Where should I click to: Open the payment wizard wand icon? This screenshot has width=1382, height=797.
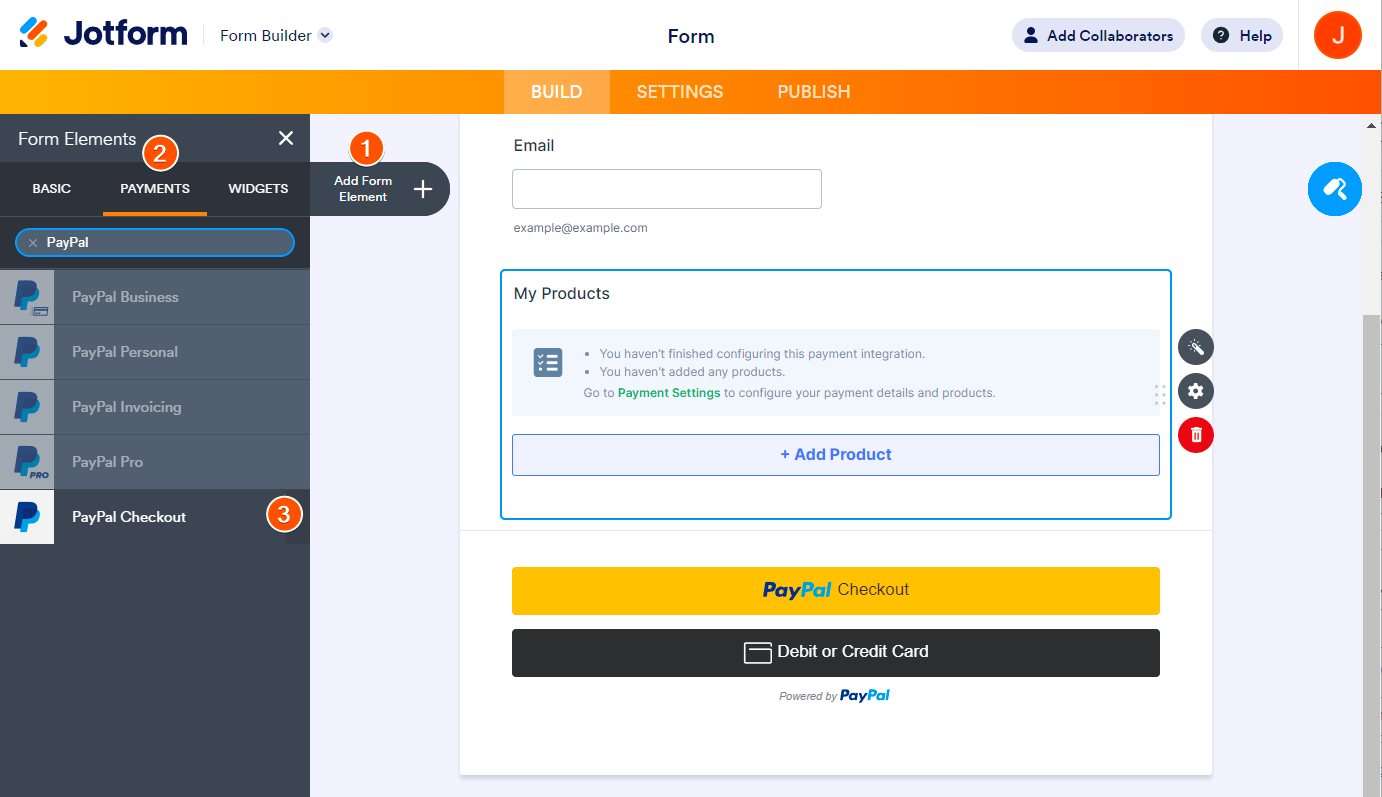pos(1196,347)
